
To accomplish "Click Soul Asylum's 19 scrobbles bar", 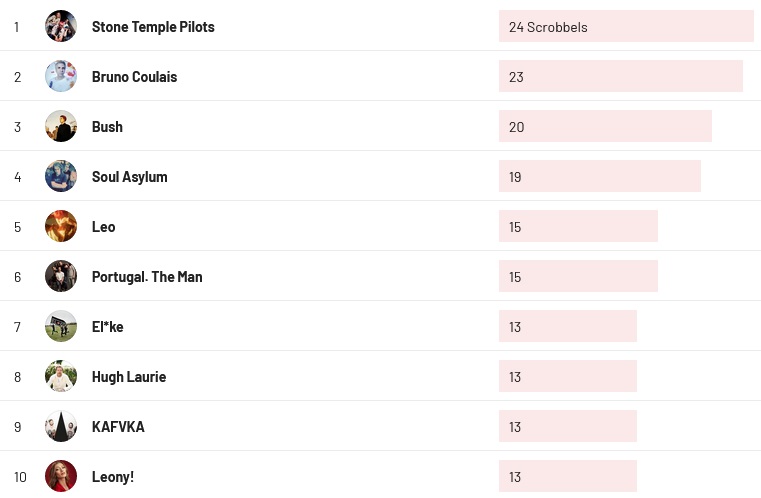I will tap(599, 177).
